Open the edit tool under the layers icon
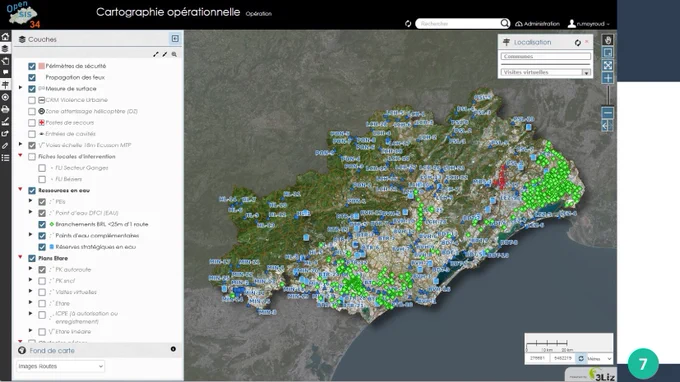The image size is (680, 382). pos(5,61)
